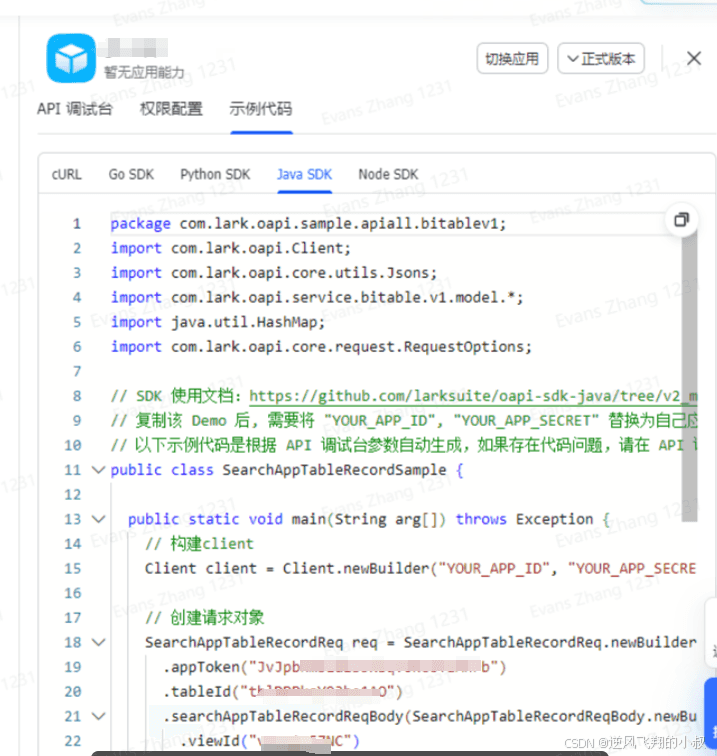Screen dimensions: 717x756
Task: Collapse the main method fold on line 13
Action: point(98,519)
